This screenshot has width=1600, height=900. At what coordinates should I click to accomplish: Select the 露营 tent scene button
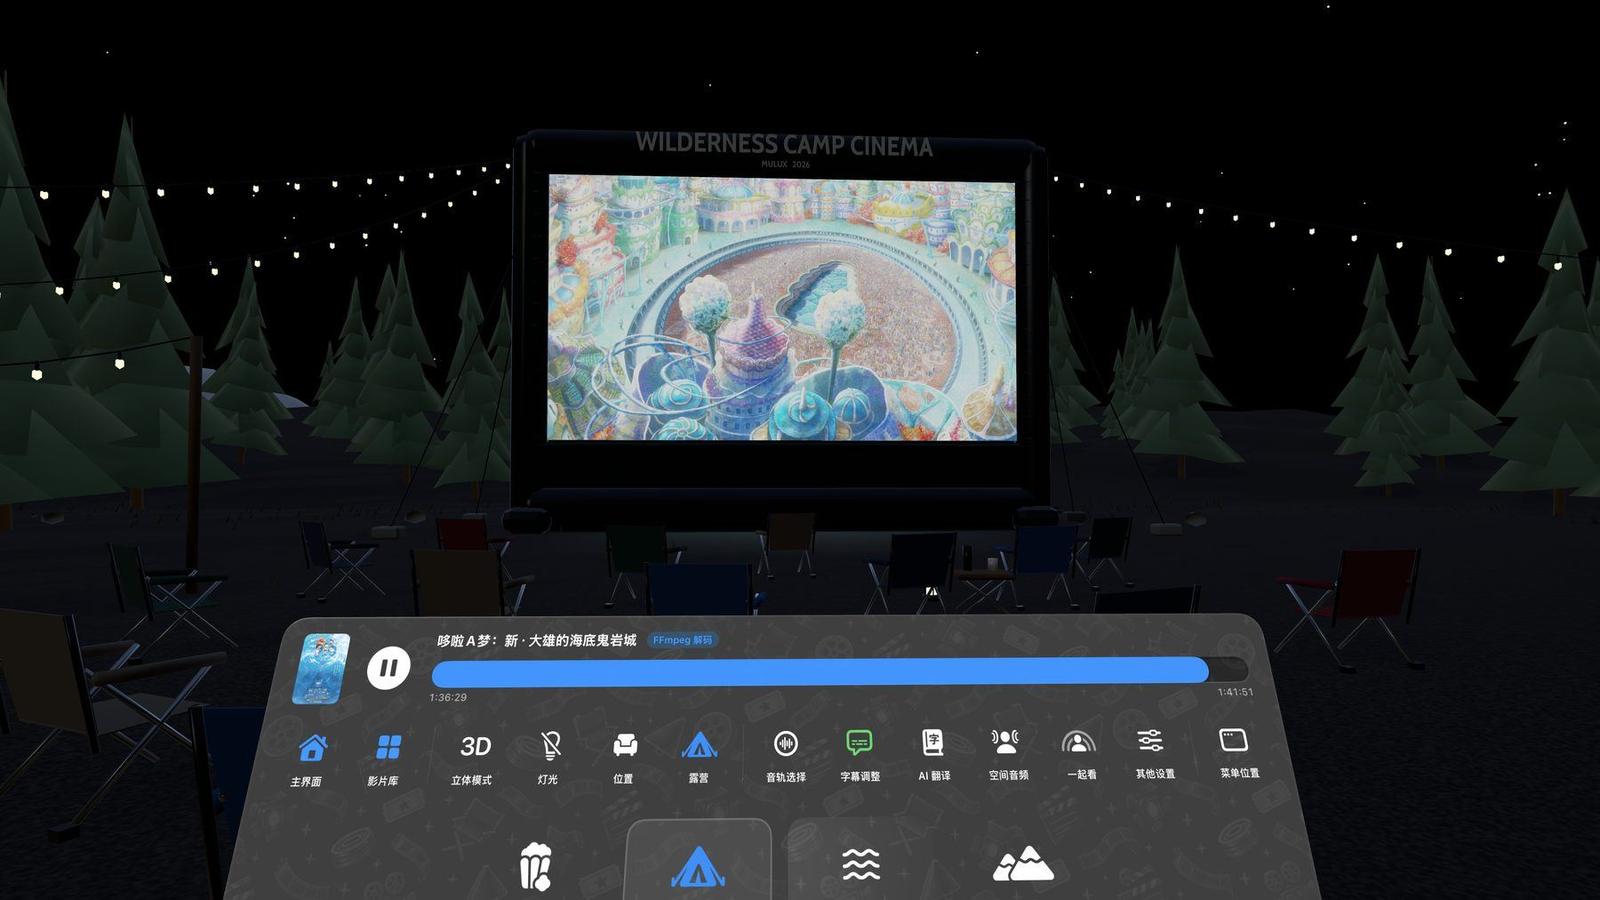[699, 757]
